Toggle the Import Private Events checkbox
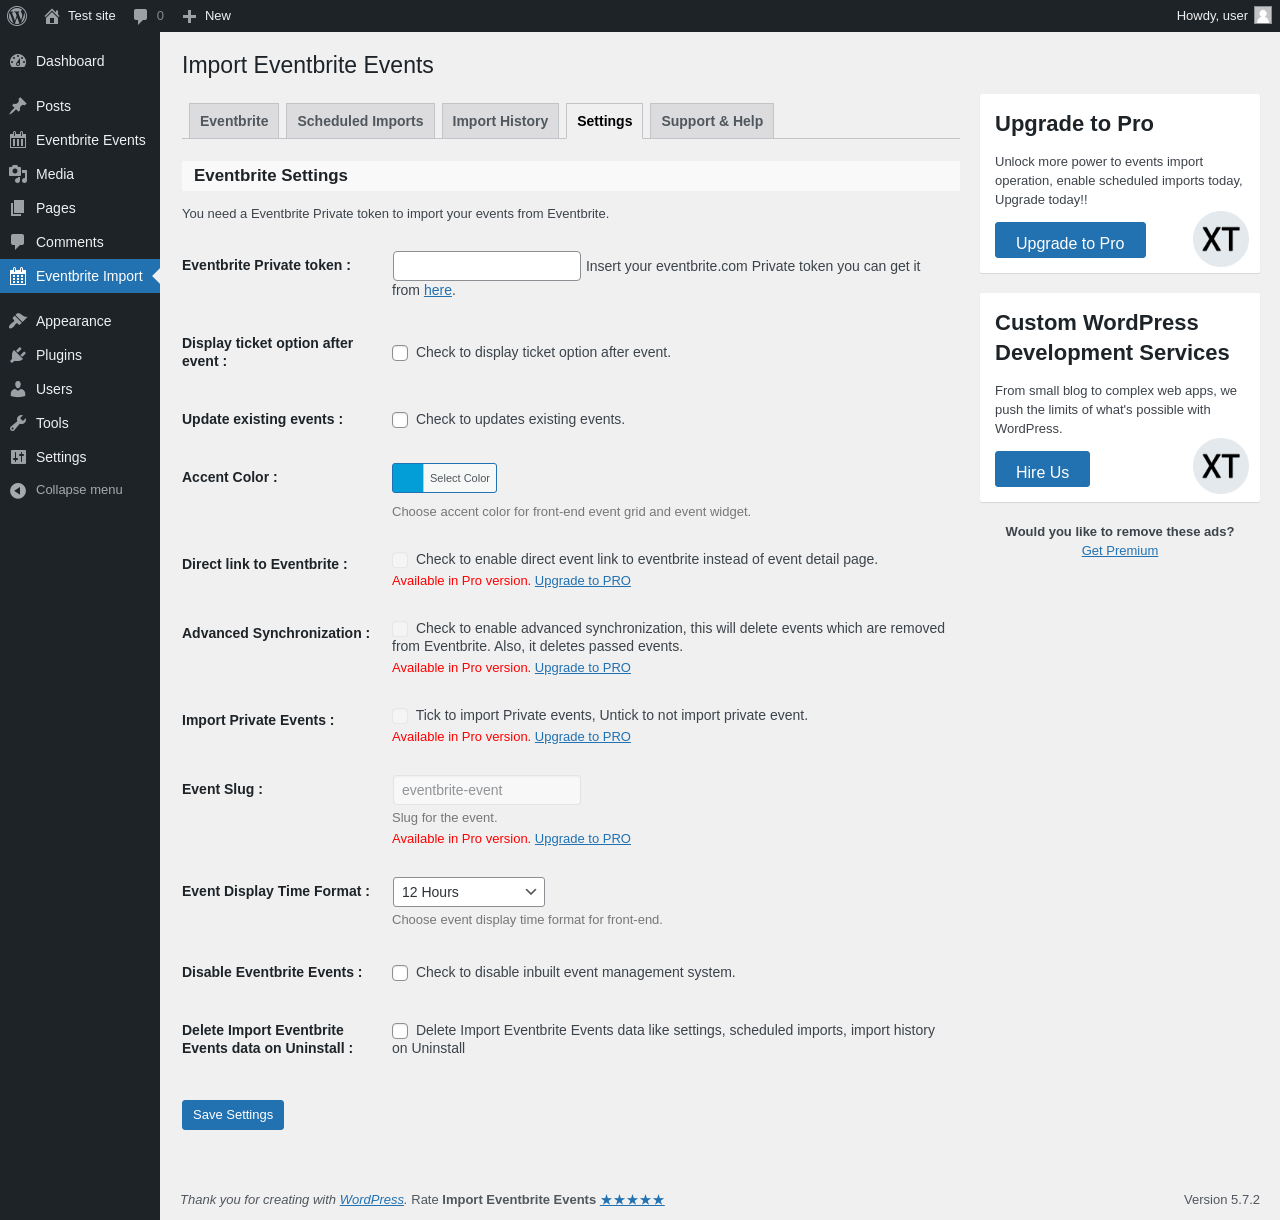The image size is (1280, 1220). click(x=400, y=716)
